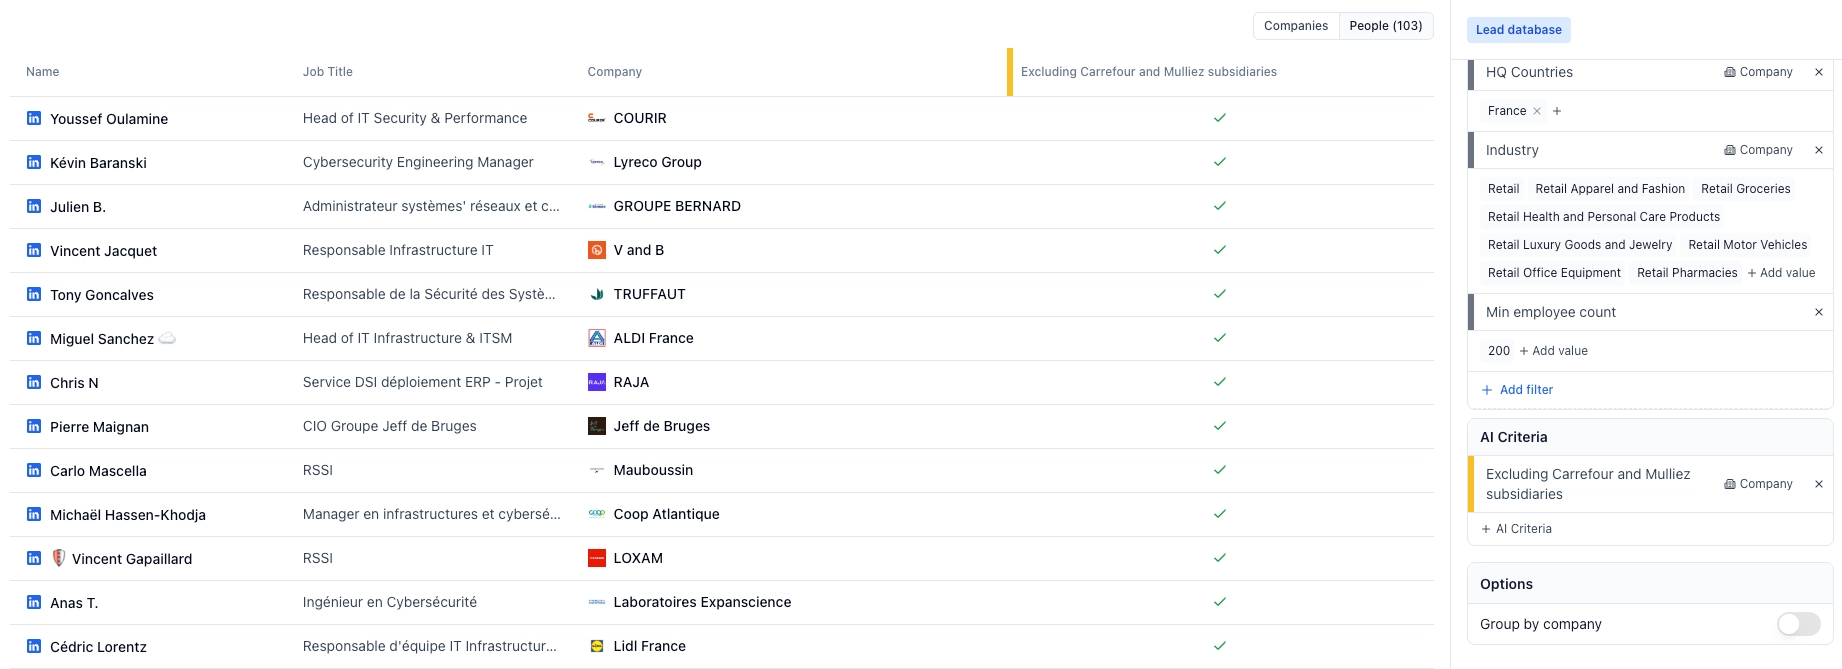Click the checkmark in Lidl France row
The height and width of the screenshot is (669, 1842).
(x=1220, y=646)
